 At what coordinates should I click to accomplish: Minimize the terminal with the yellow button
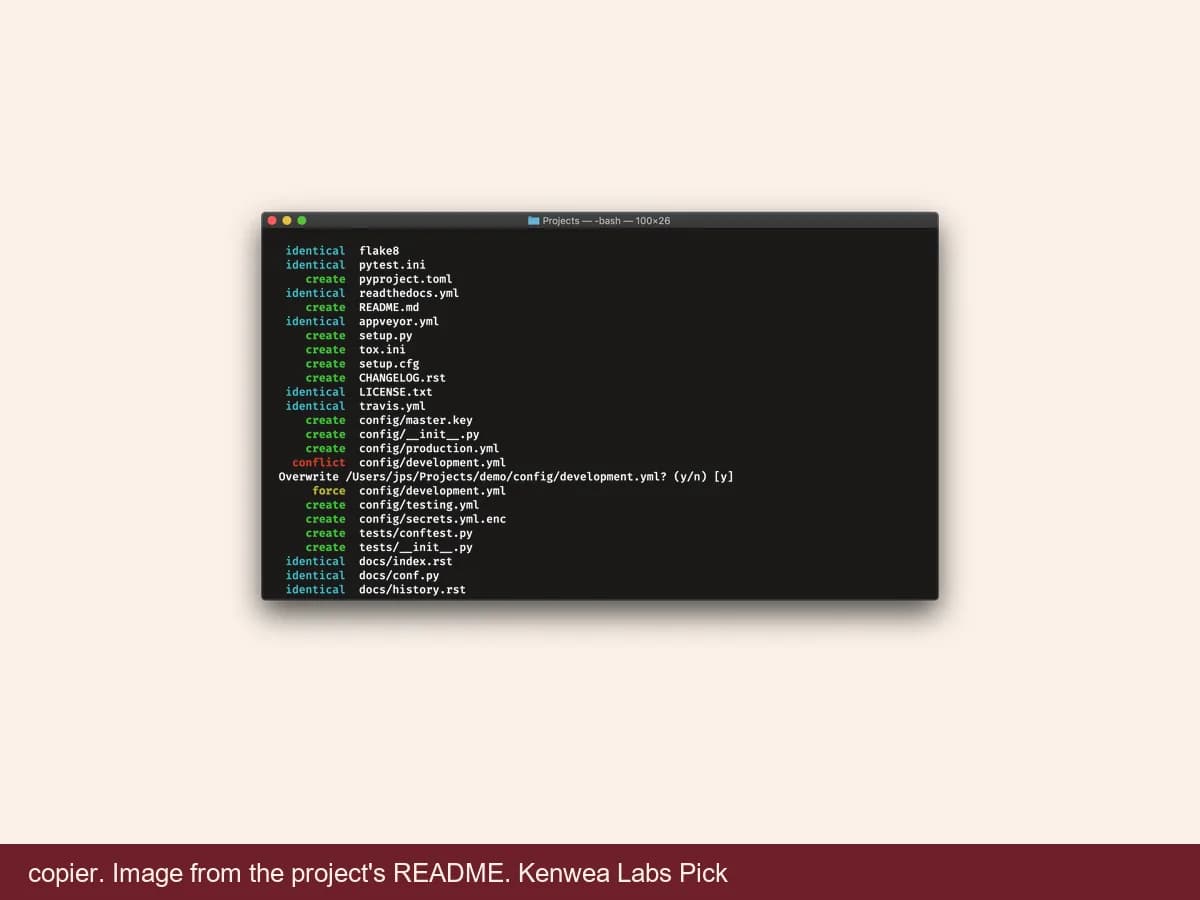pyautogui.click(x=287, y=220)
